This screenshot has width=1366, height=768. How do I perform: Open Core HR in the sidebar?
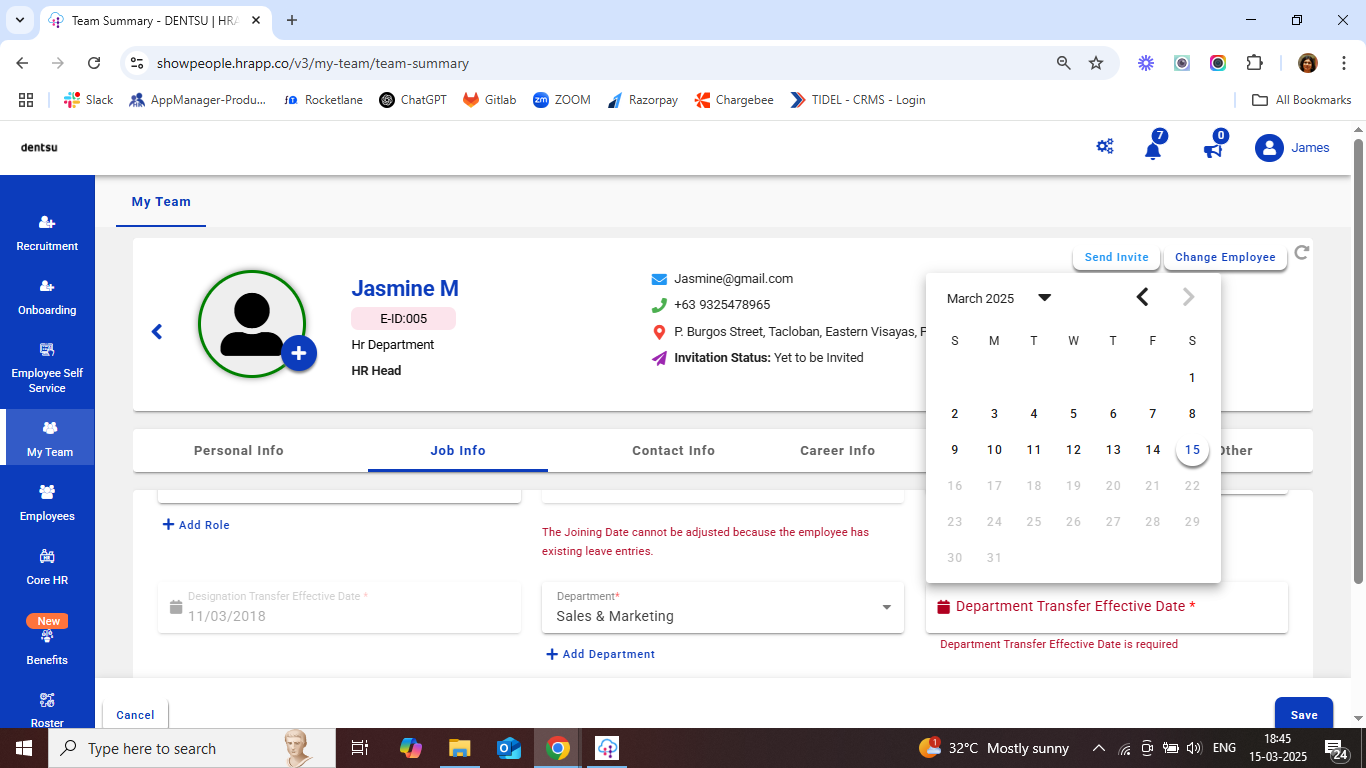coord(47,567)
